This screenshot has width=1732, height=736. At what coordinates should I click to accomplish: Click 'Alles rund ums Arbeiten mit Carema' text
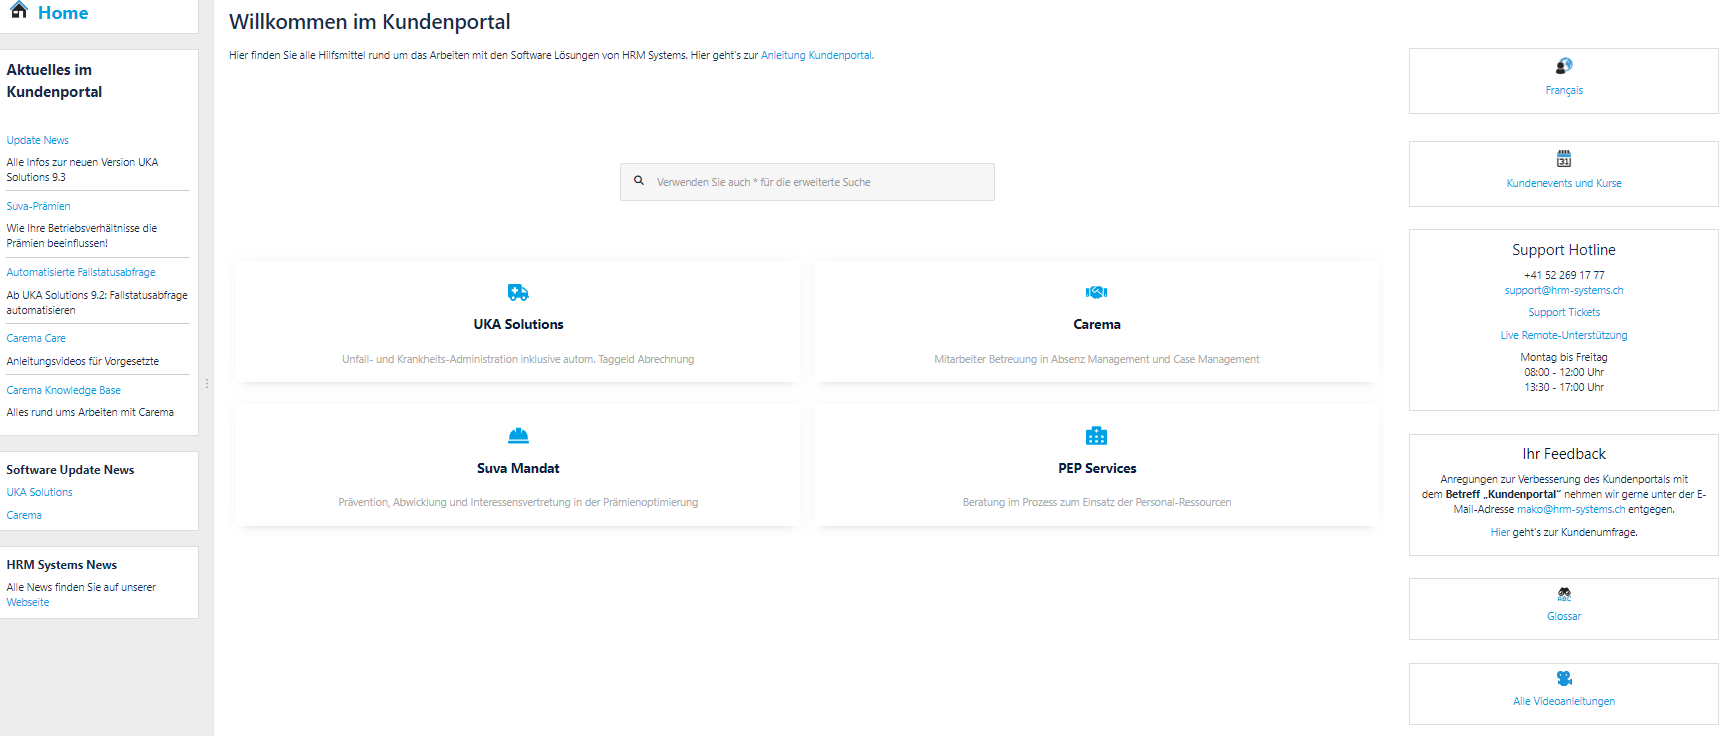pyautogui.click(x=90, y=412)
